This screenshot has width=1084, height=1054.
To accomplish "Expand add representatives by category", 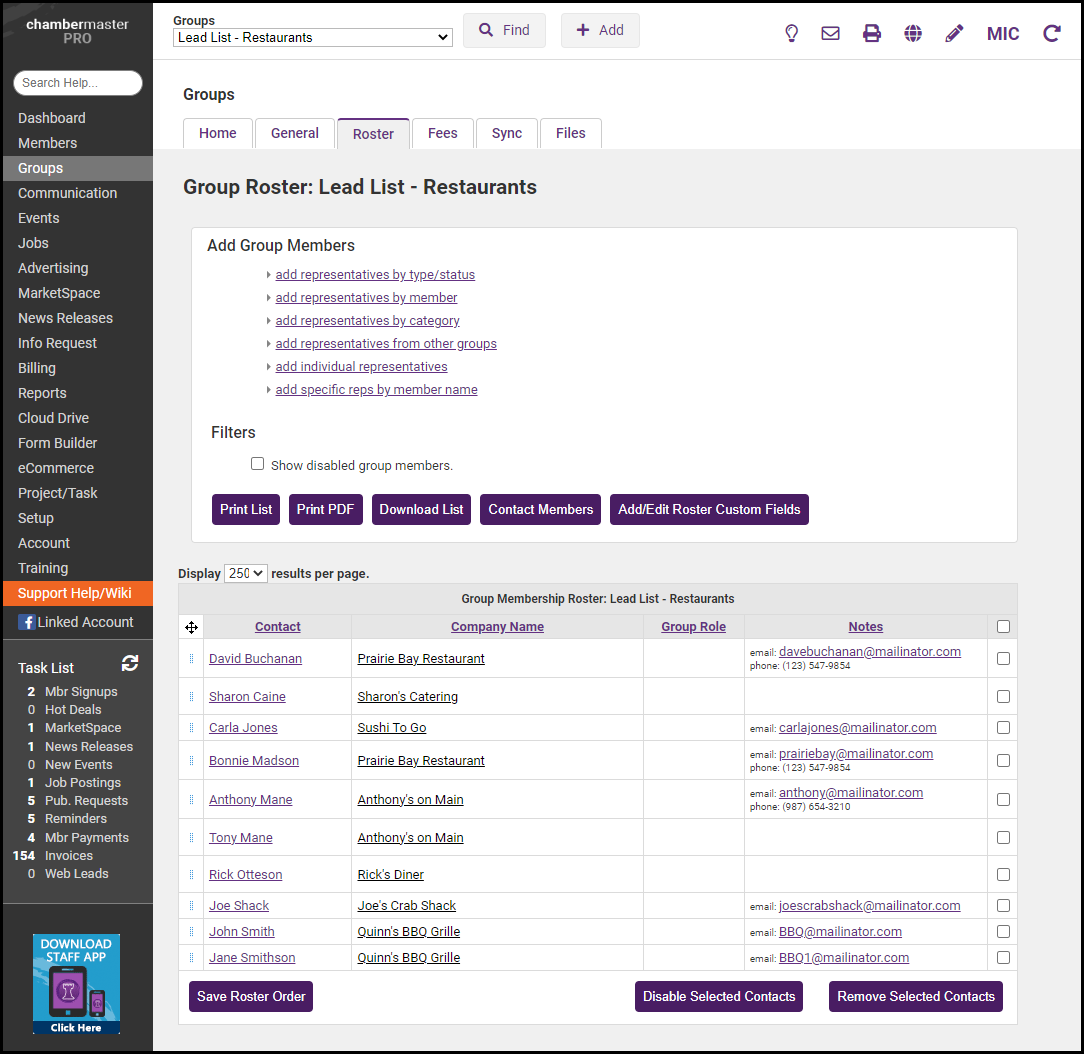I will [x=367, y=321].
